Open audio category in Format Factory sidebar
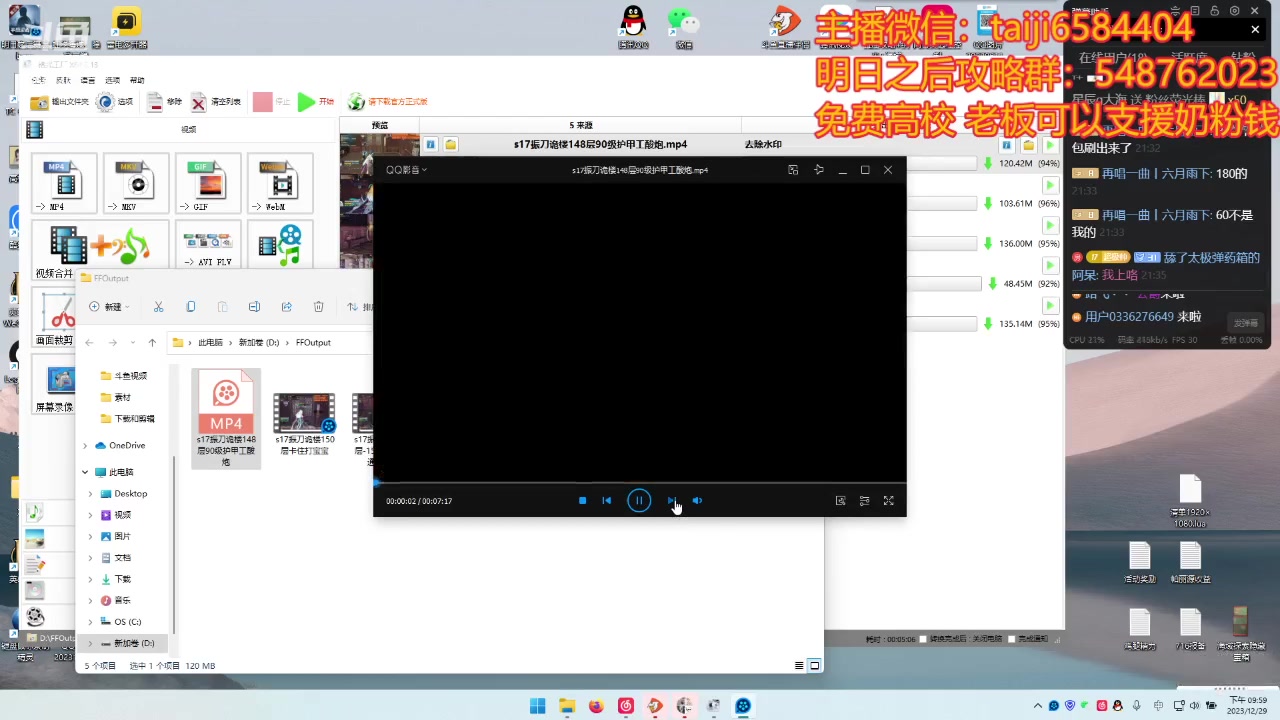The image size is (1280, 720). coord(35,512)
